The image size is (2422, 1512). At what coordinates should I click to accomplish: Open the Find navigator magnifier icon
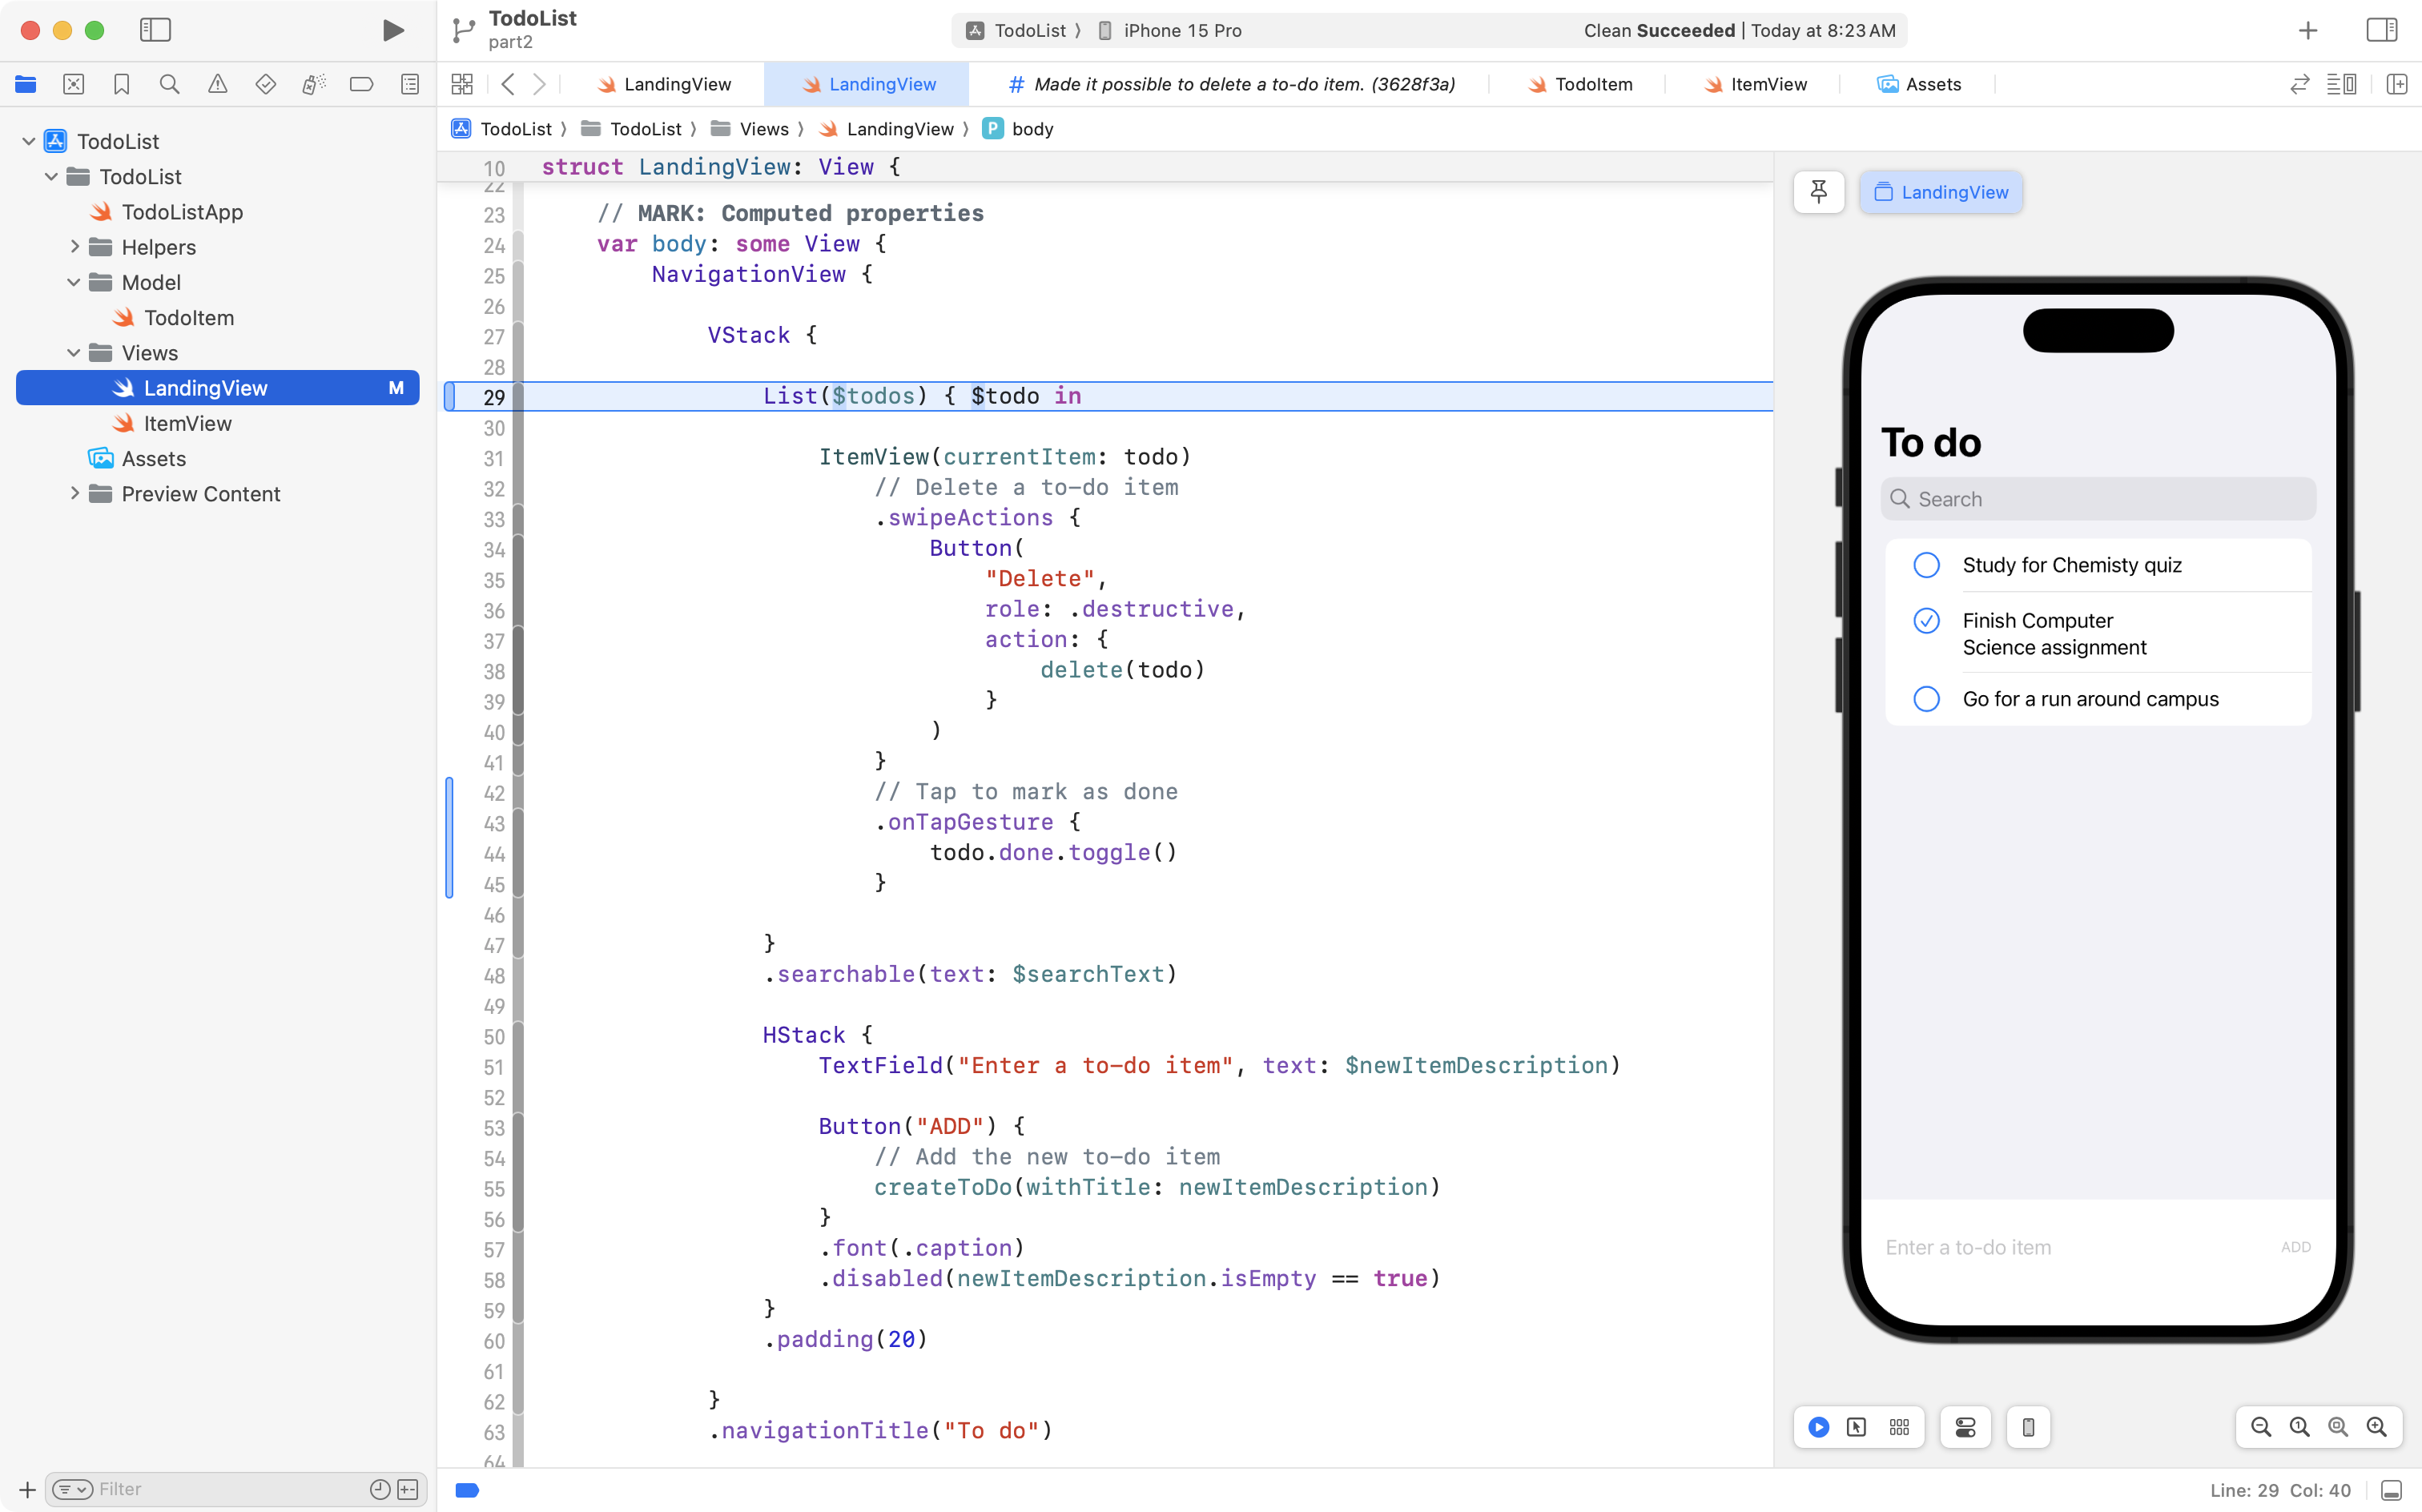pos(169,84)
